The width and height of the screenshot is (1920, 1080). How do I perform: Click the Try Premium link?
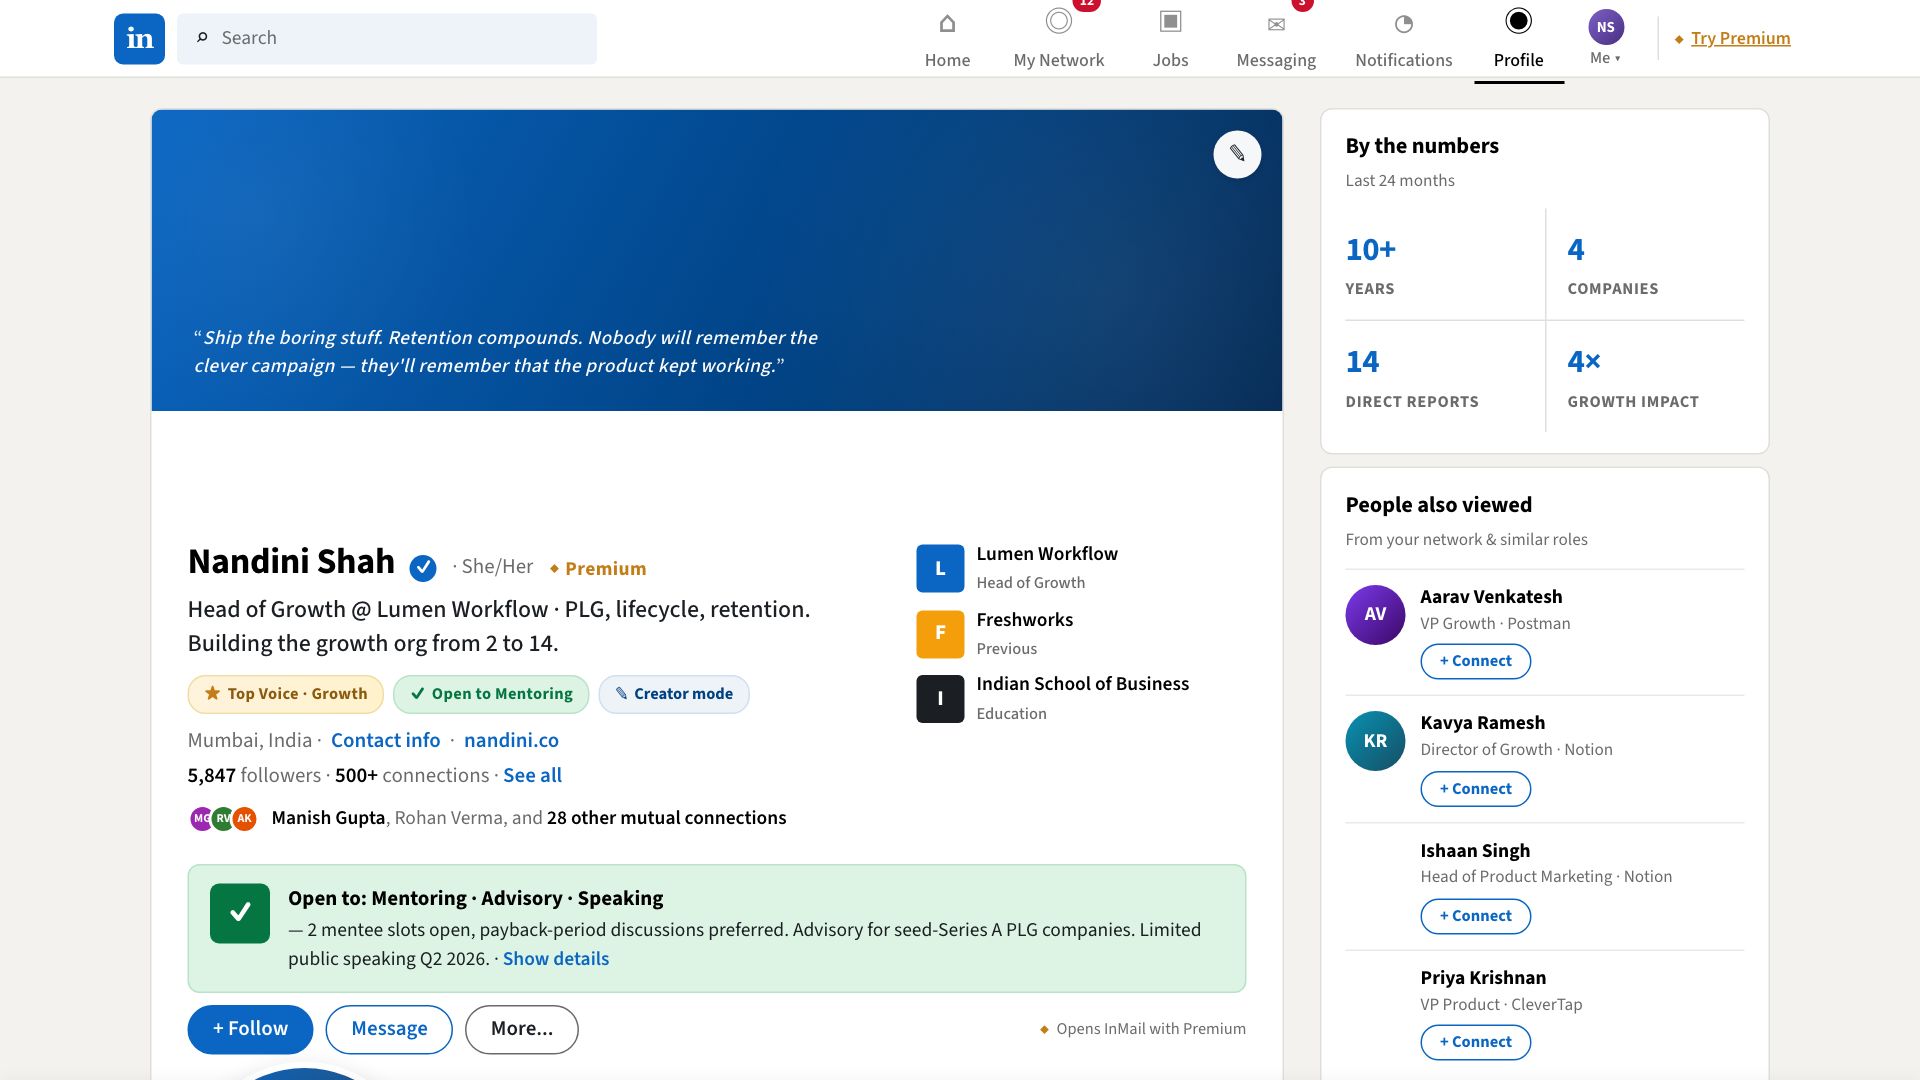tap(1740, 38)
